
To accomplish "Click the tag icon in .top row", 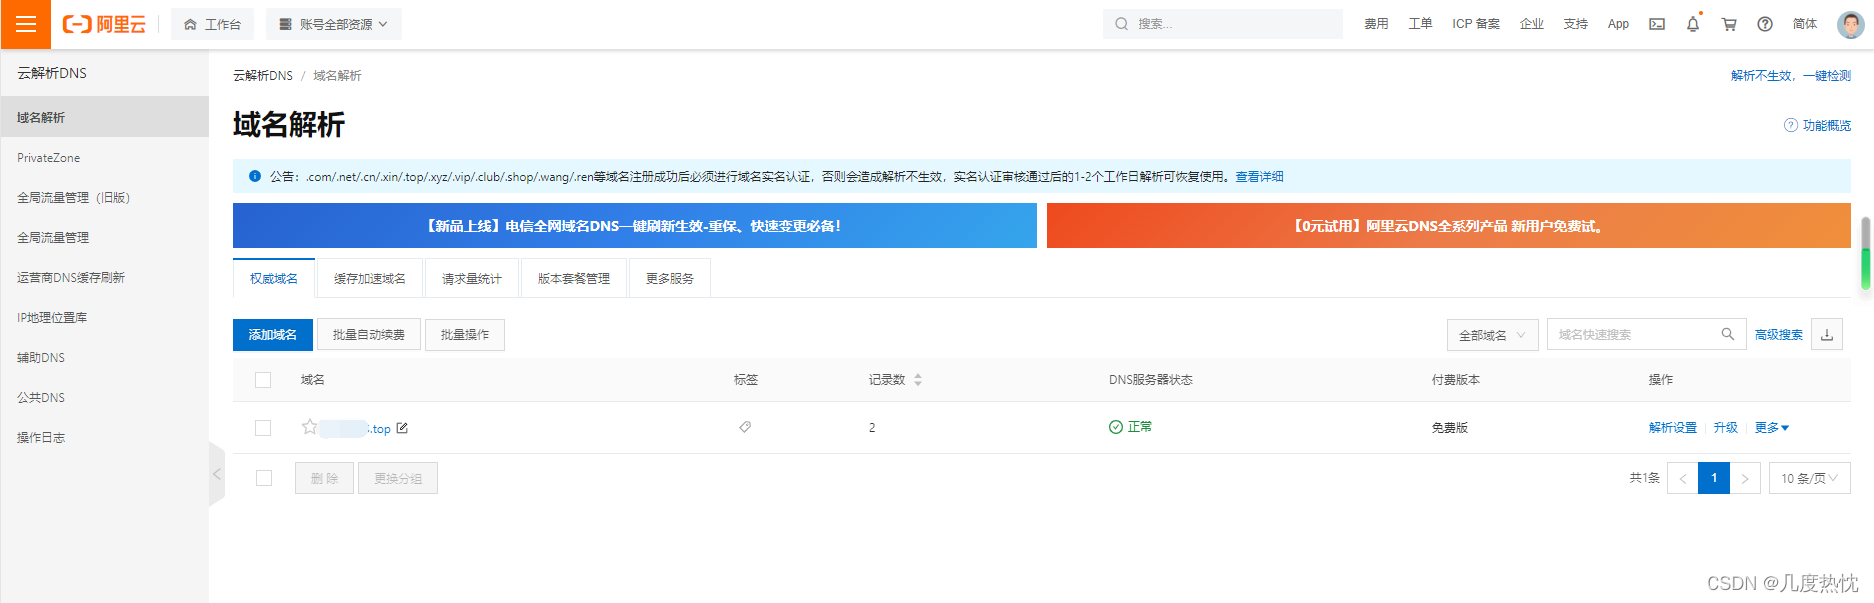I will pyautogui.click(x=745, y=427).
